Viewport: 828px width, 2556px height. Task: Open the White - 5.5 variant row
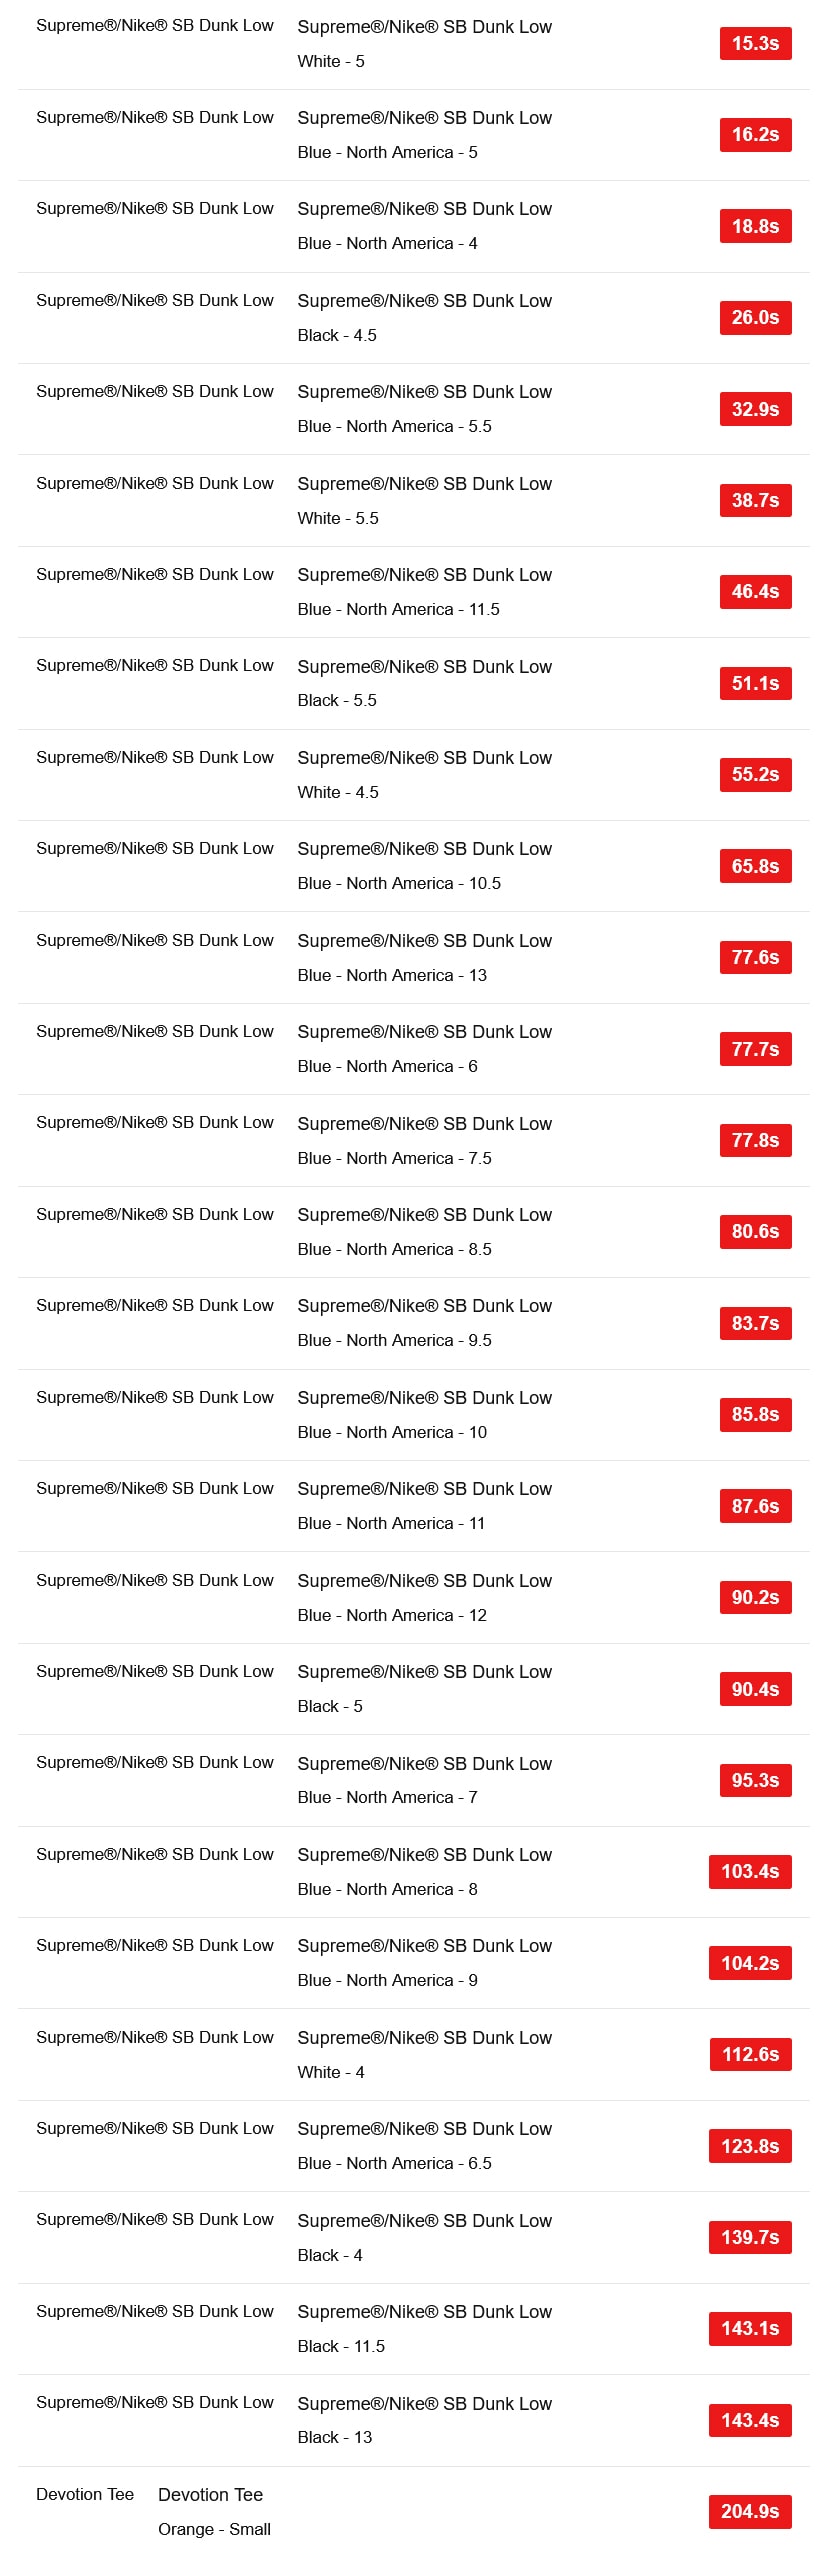tap(338, 518)
